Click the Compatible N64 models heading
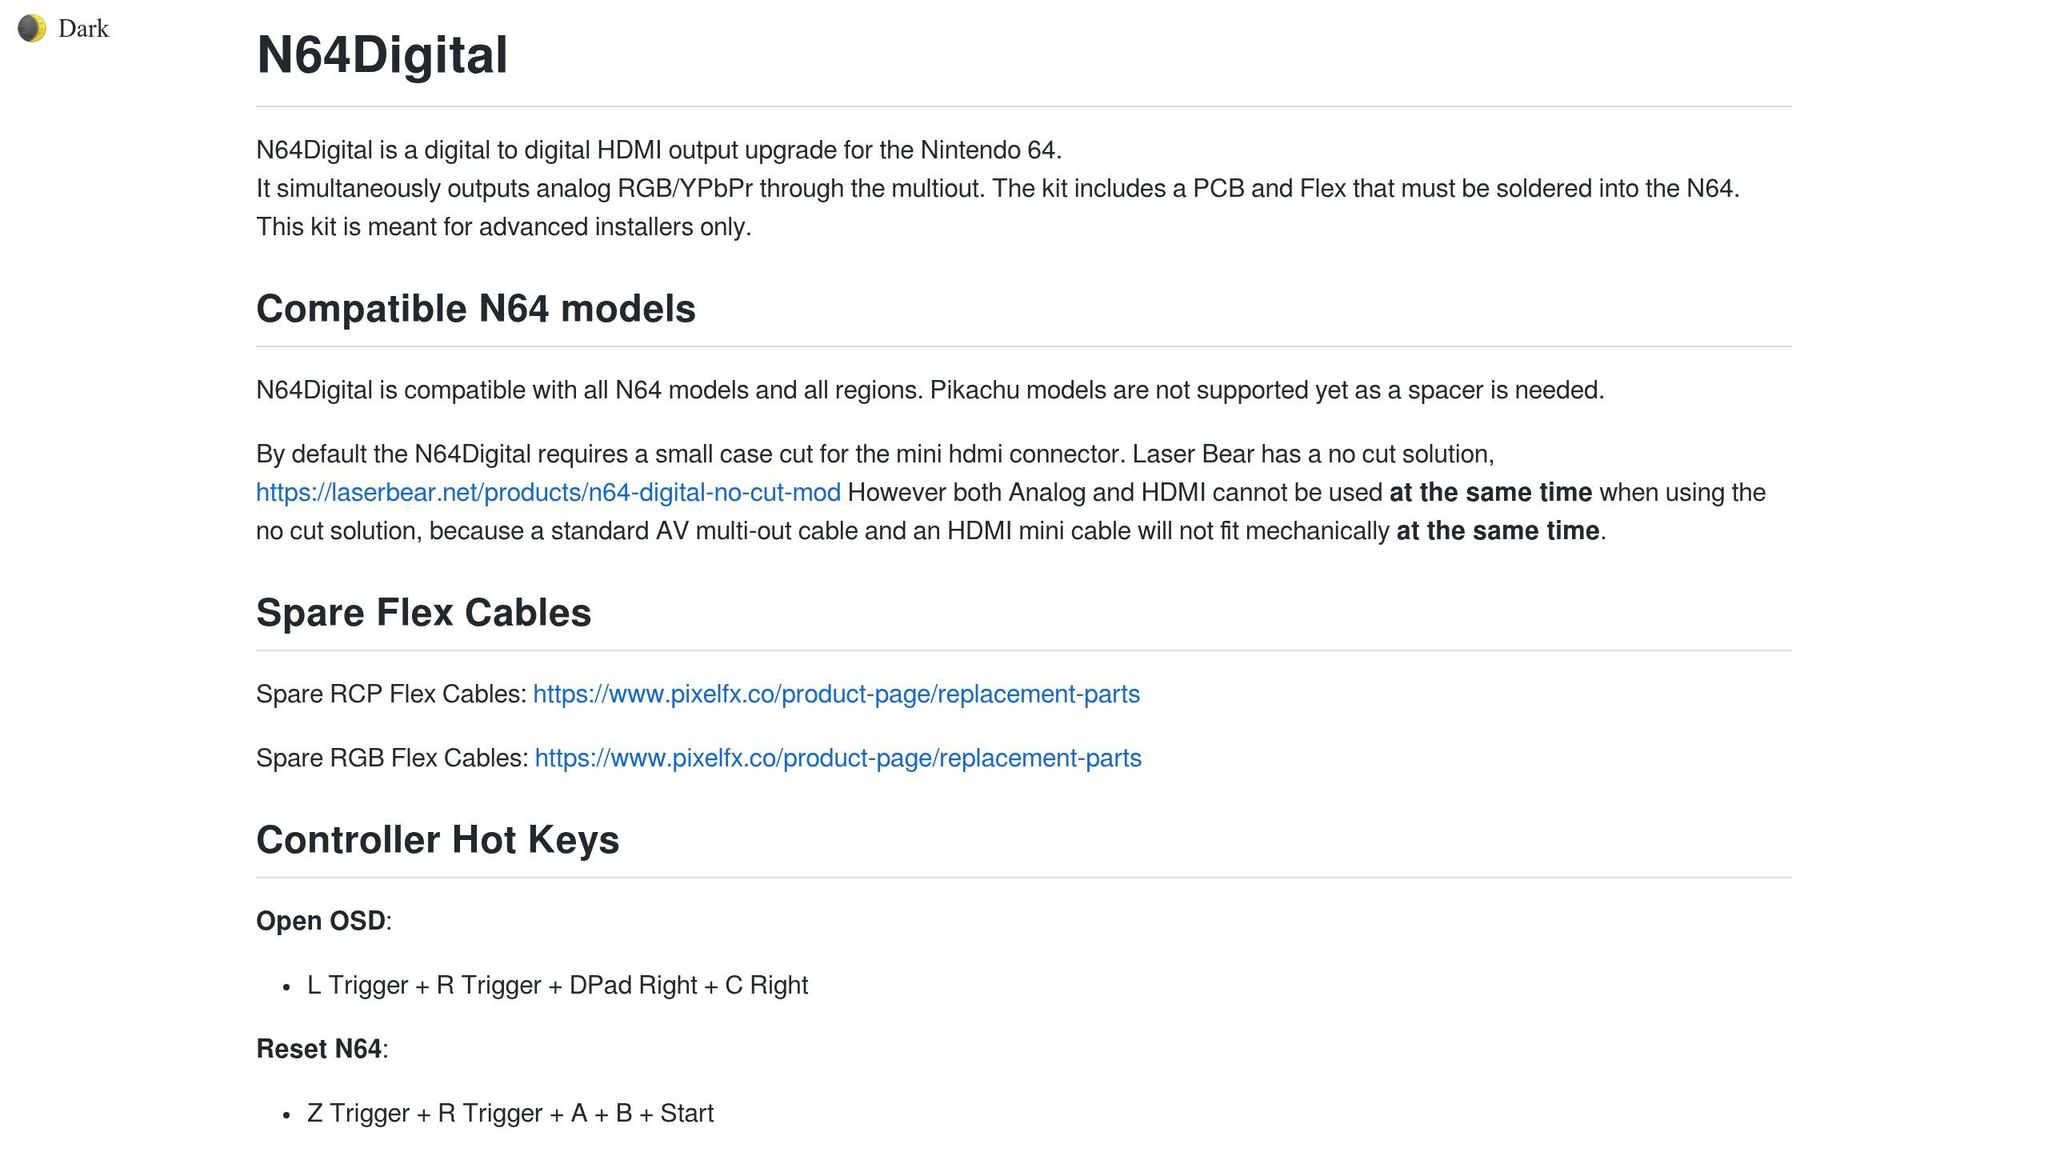This screenshot has height=1152, width=2048. click(x=475, y=309)
